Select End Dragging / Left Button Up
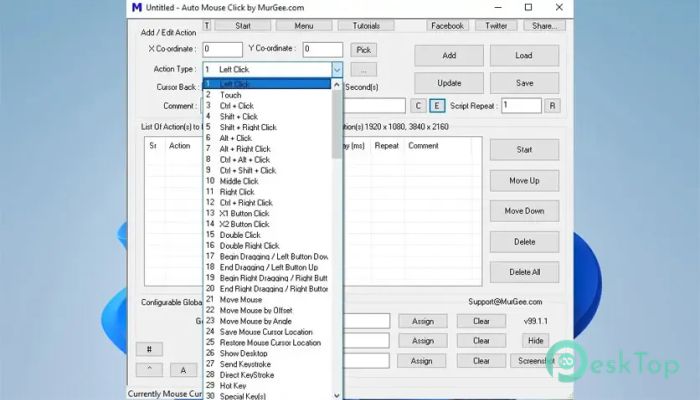Image resolution: width=700 pixels, height=400 pixels. point(267,267)
